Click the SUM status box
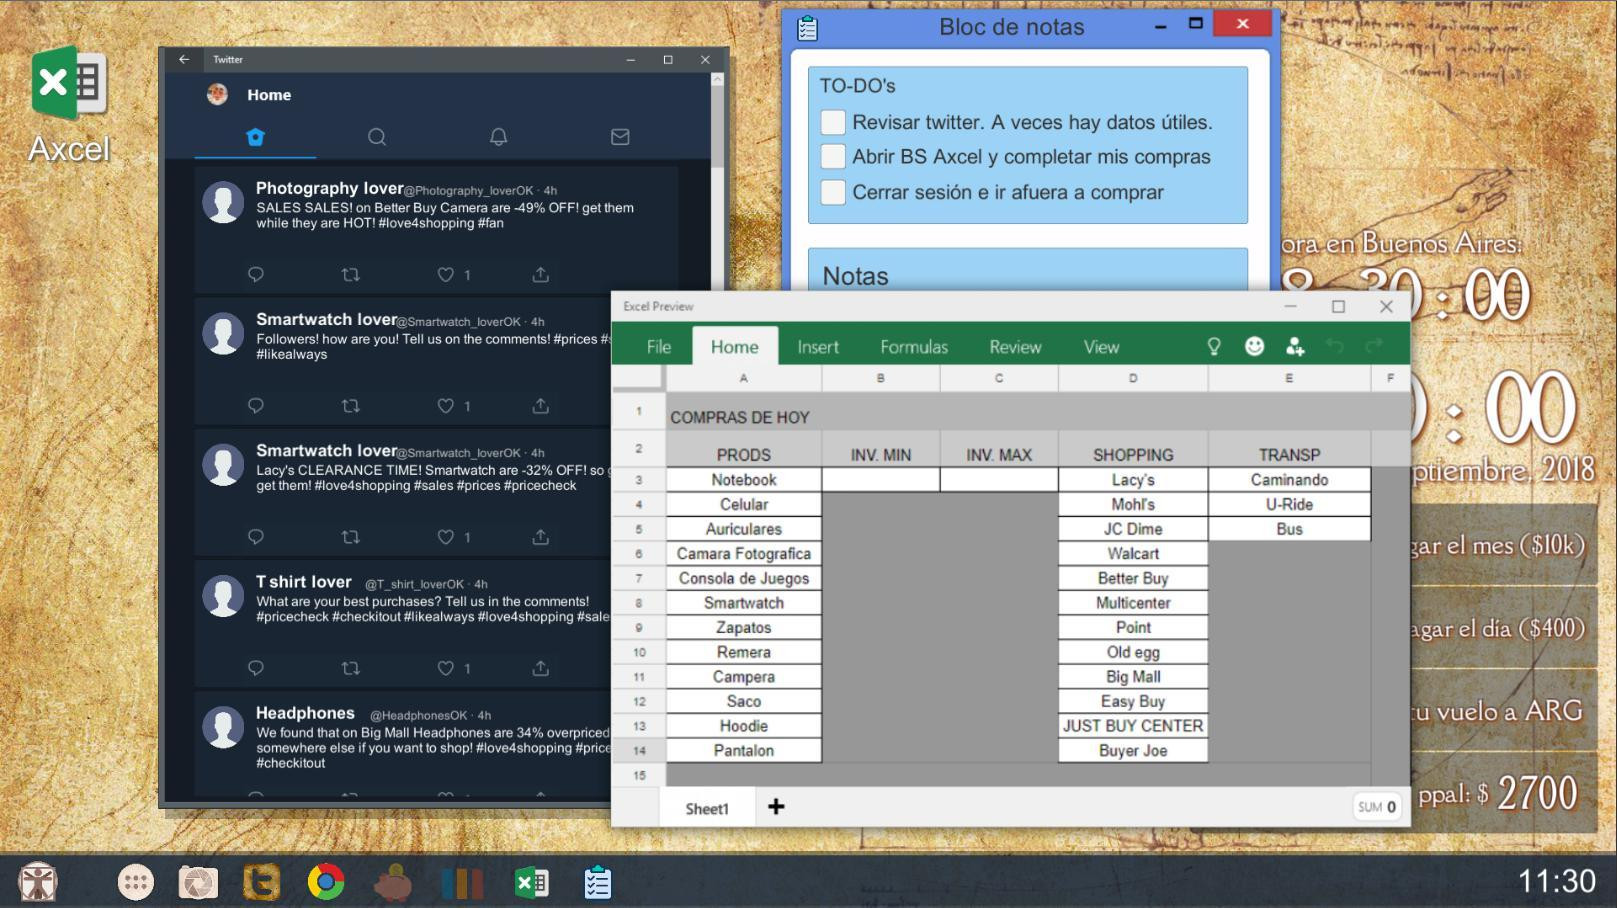 (1376, 806)
